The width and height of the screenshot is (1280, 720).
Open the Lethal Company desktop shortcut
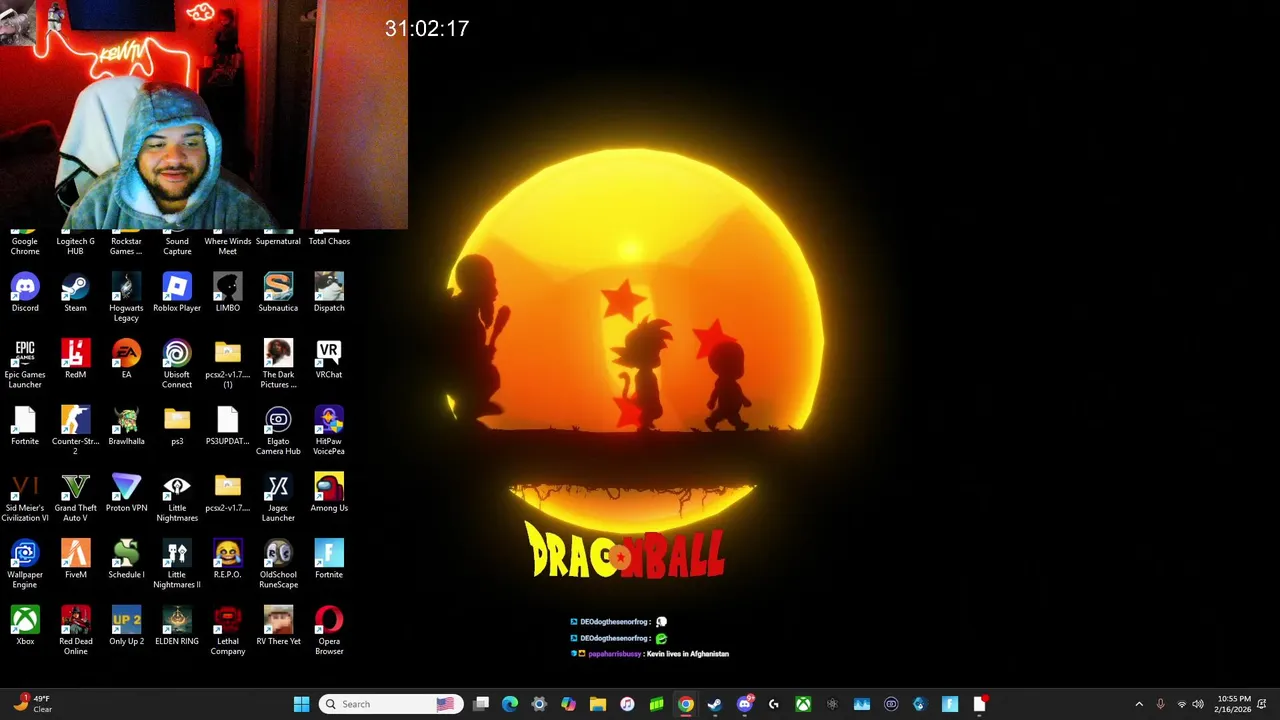coord(228,632)
